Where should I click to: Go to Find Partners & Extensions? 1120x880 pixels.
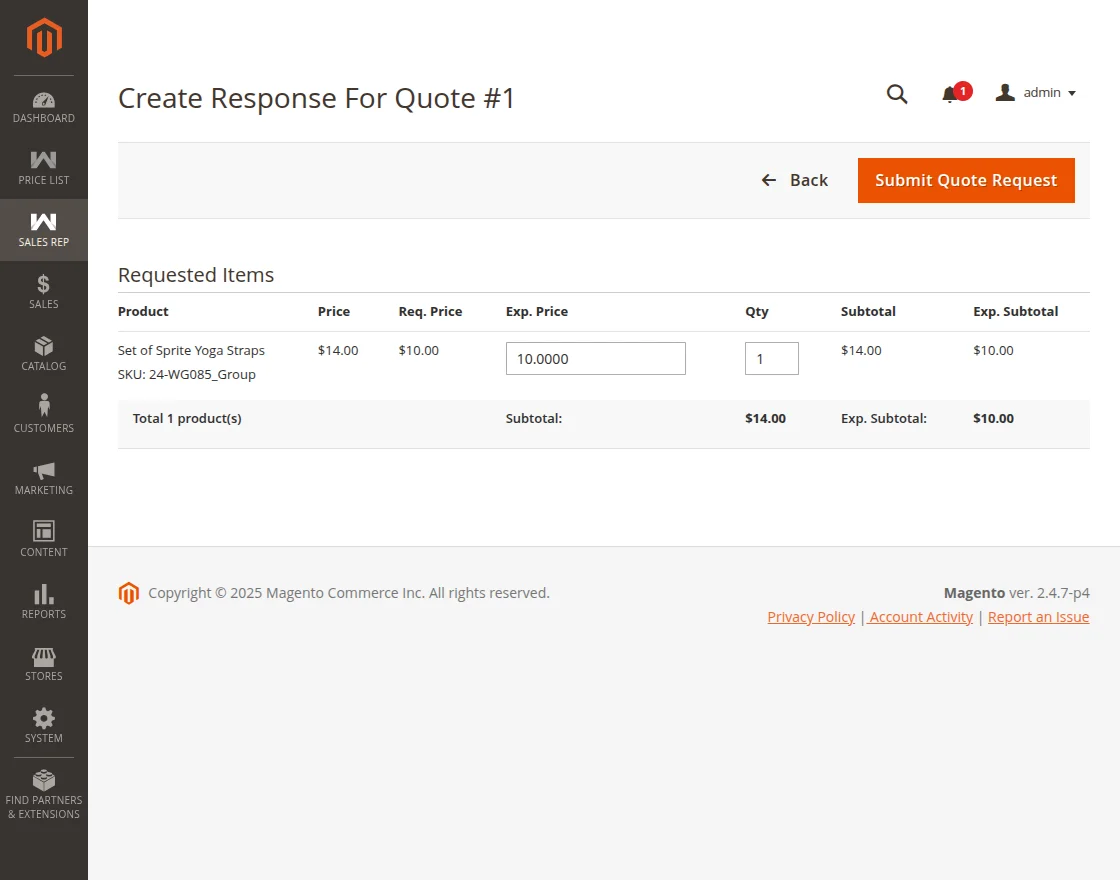coord(44,794)
